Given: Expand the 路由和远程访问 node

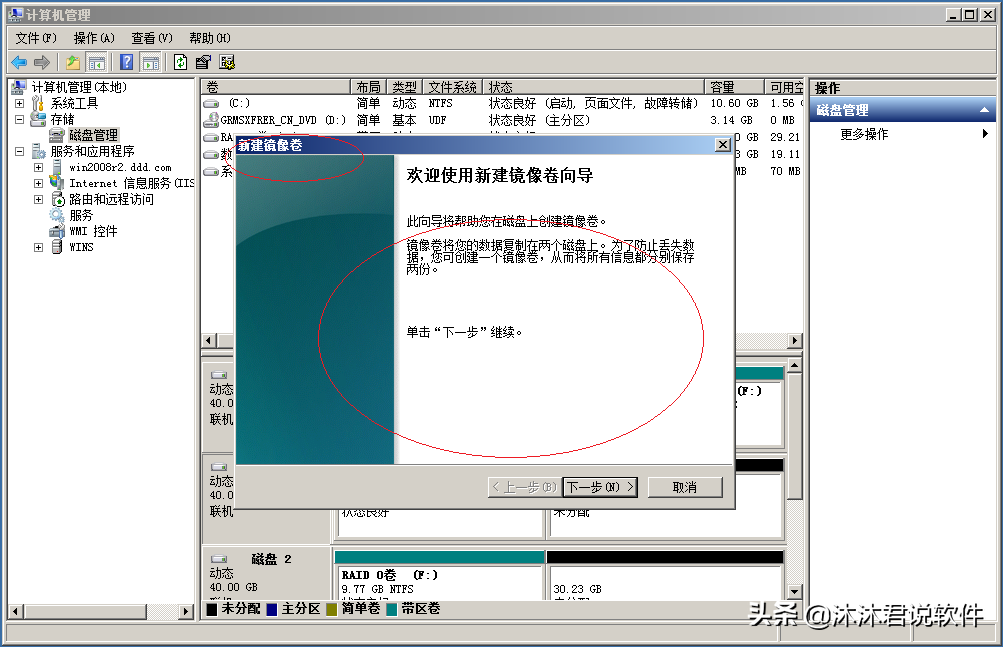Looking at the screenshot, I should click(38, 199).
